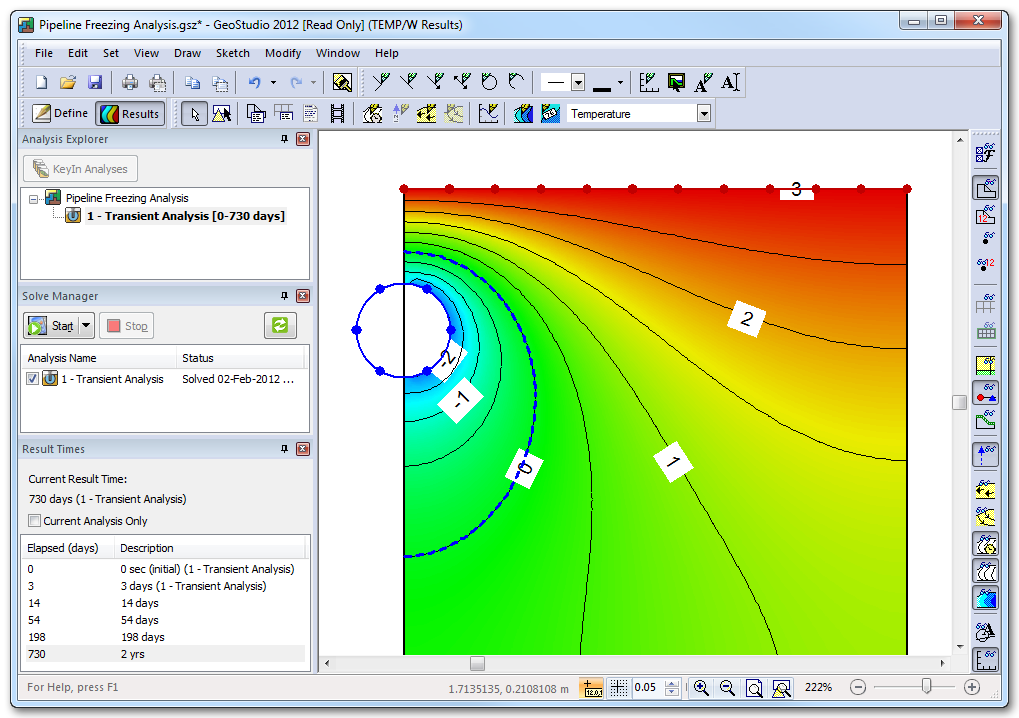Click the green refresh icon in Solve Manager

tap(280, 326)
